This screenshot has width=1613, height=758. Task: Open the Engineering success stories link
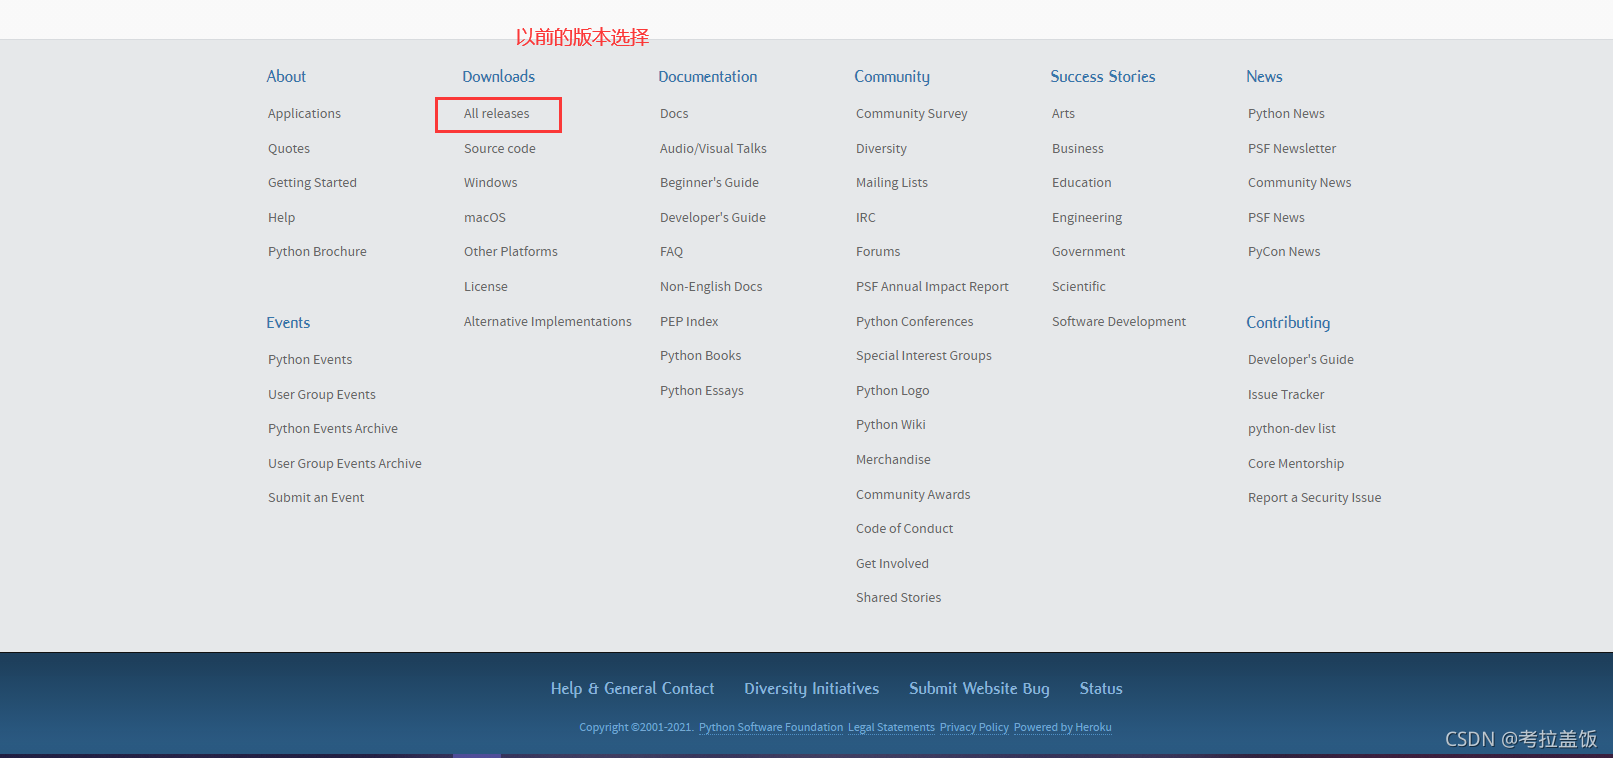[x=1087, y=218]
